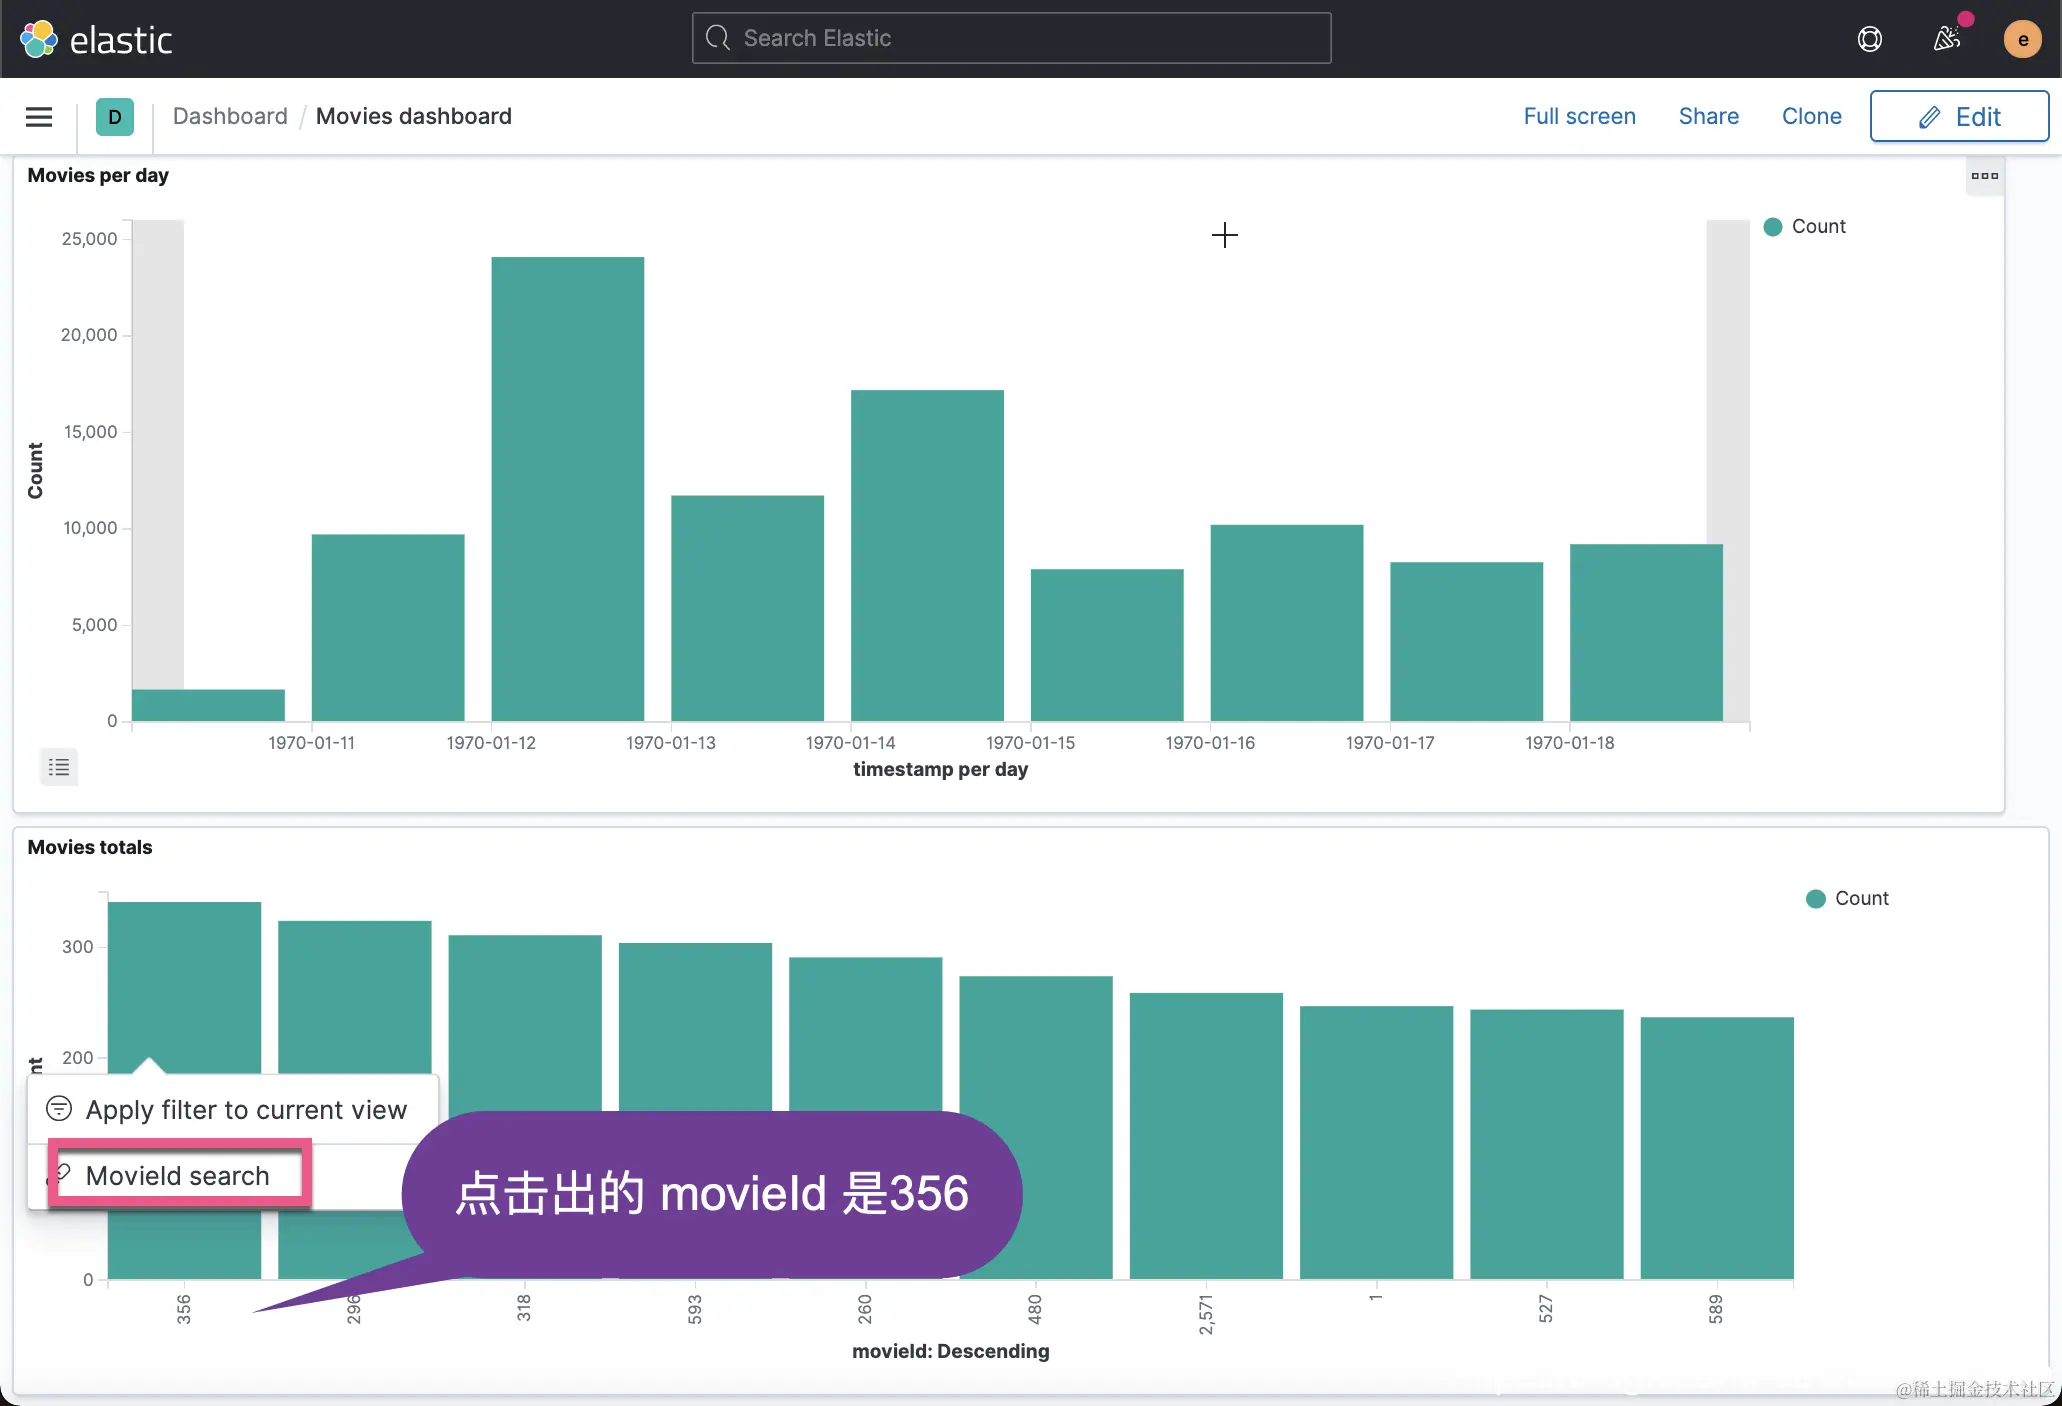Click the Edit dashboard button
2062x1406 pixels.
tap(1959, 117)
